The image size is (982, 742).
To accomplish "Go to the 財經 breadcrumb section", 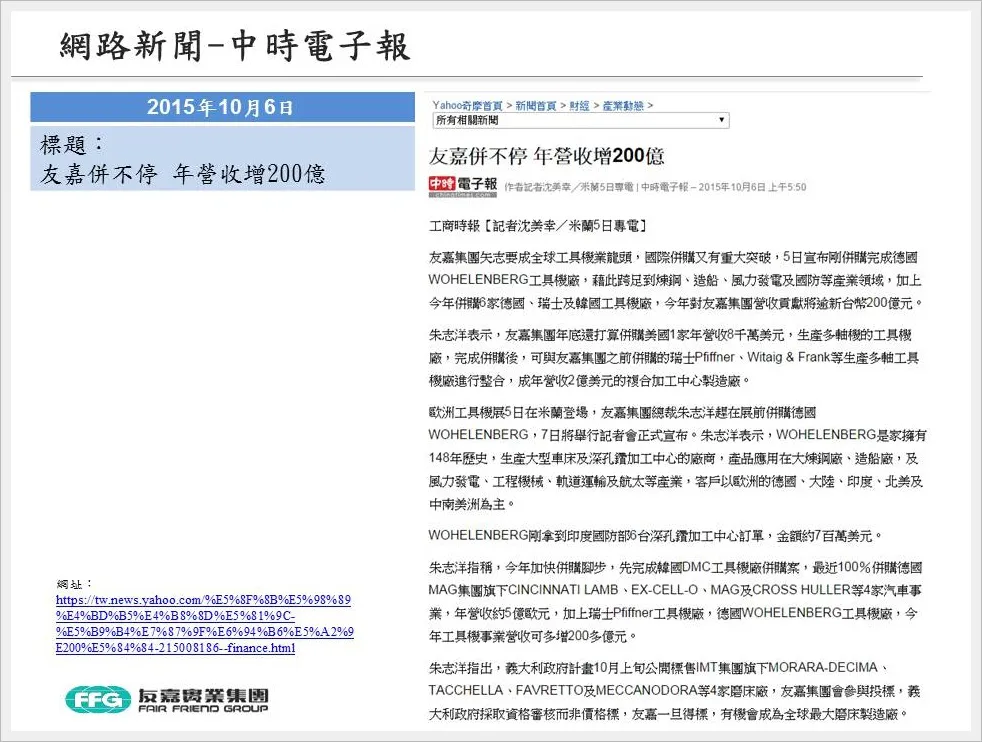I will pos(579,105).
